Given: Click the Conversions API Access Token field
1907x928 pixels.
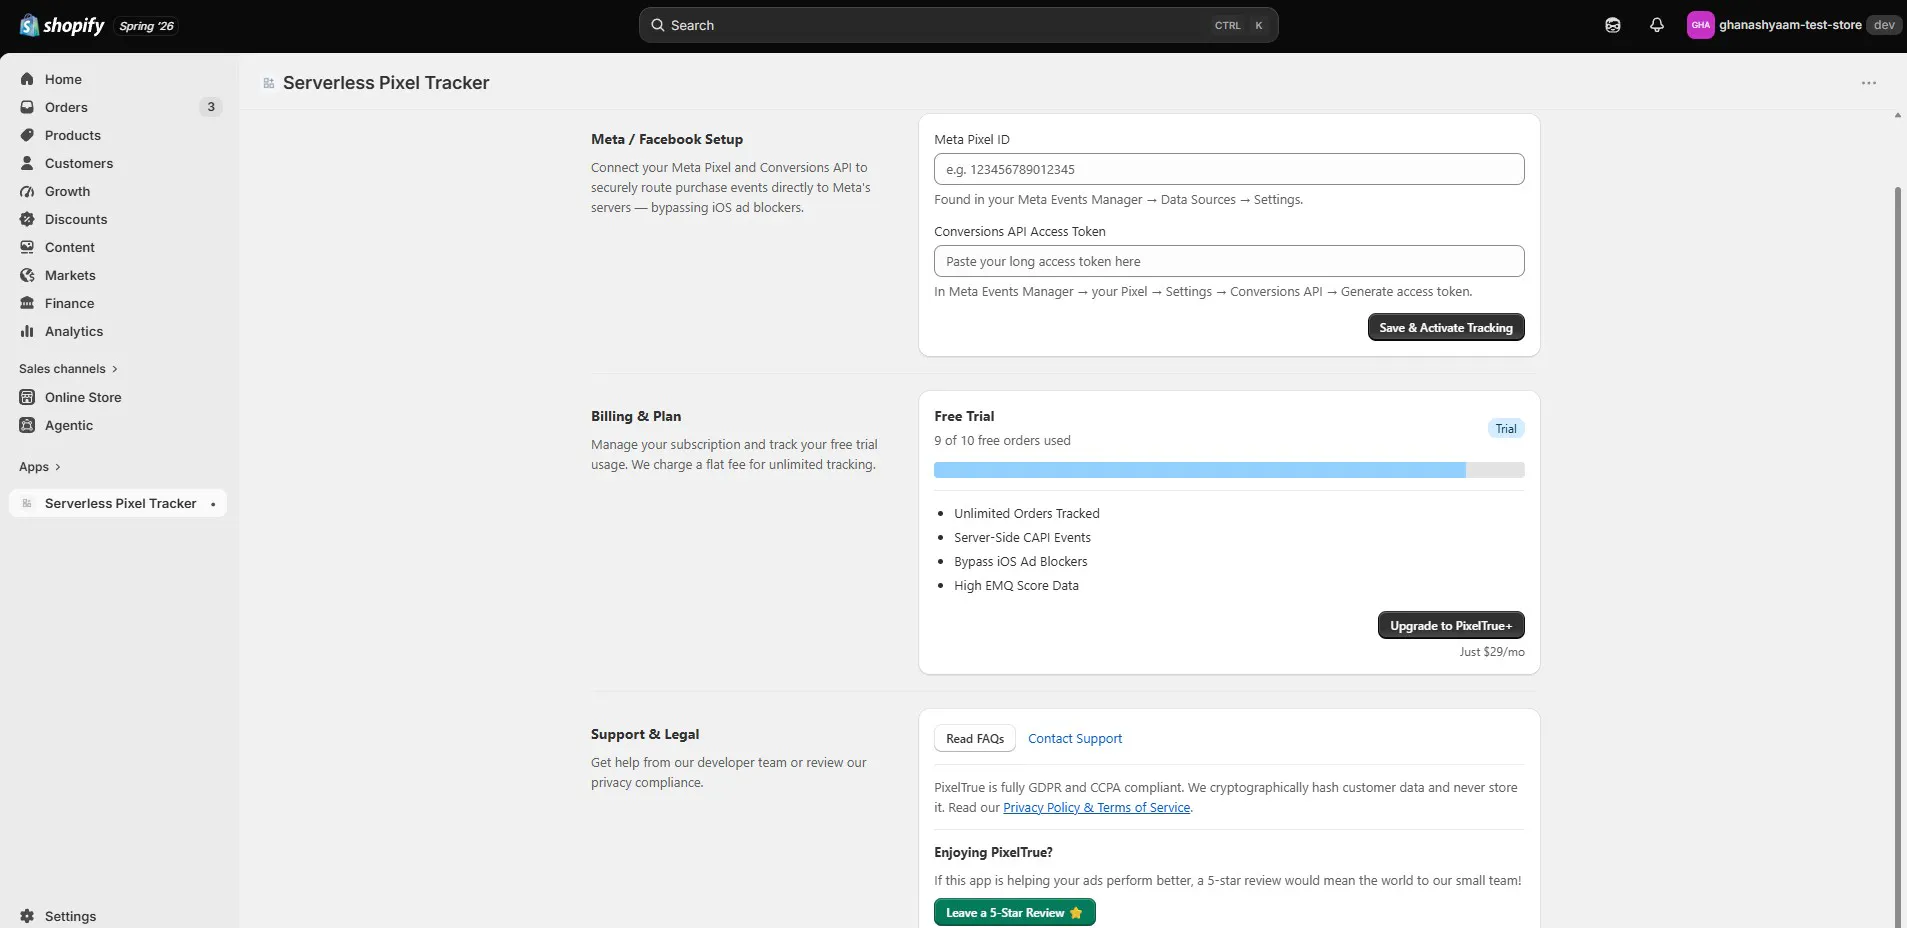Looking at the screenshot, I should (x=1229, y=261).
